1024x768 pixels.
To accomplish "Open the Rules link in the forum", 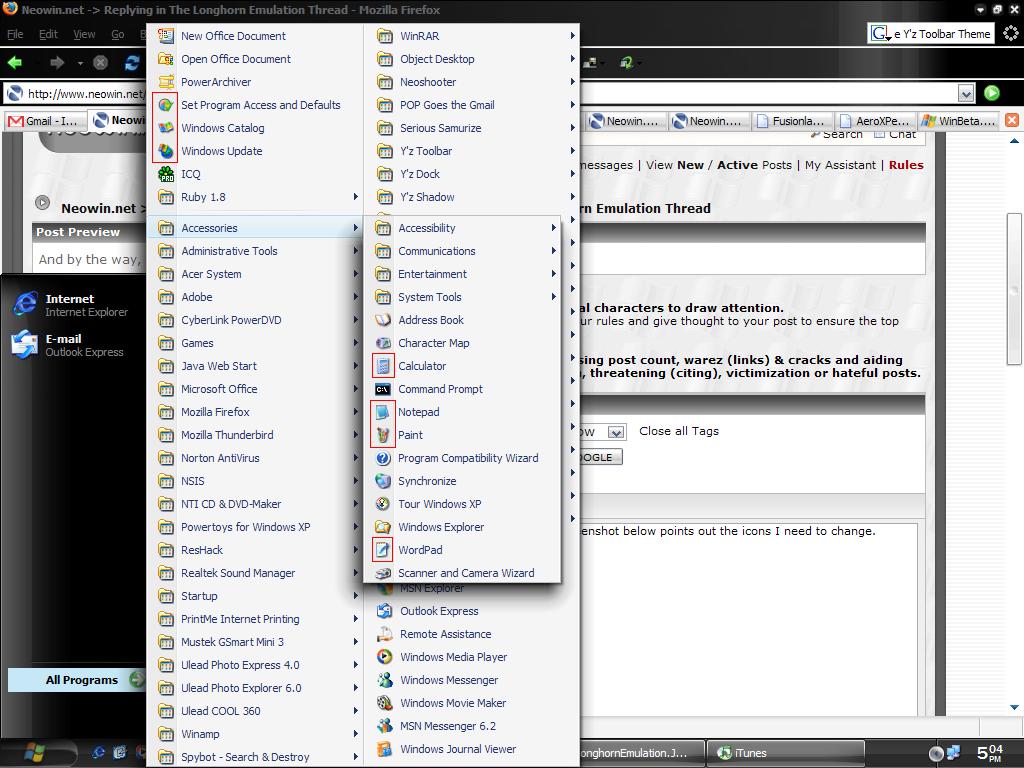I will pyautogui.click(x=905, y=165).
